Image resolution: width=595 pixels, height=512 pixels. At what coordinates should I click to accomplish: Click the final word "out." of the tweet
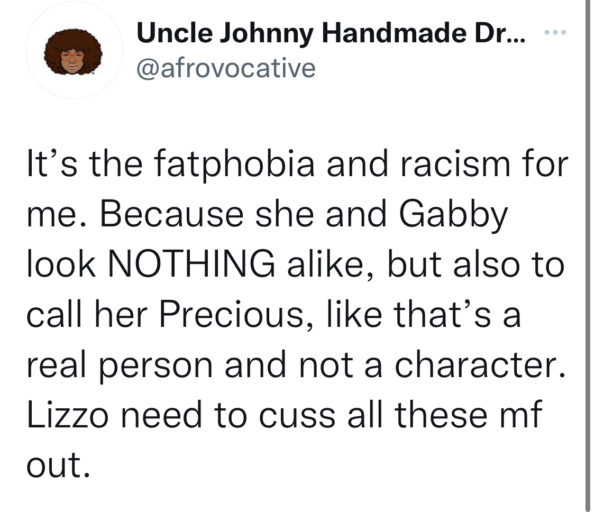tap(58, 466)
